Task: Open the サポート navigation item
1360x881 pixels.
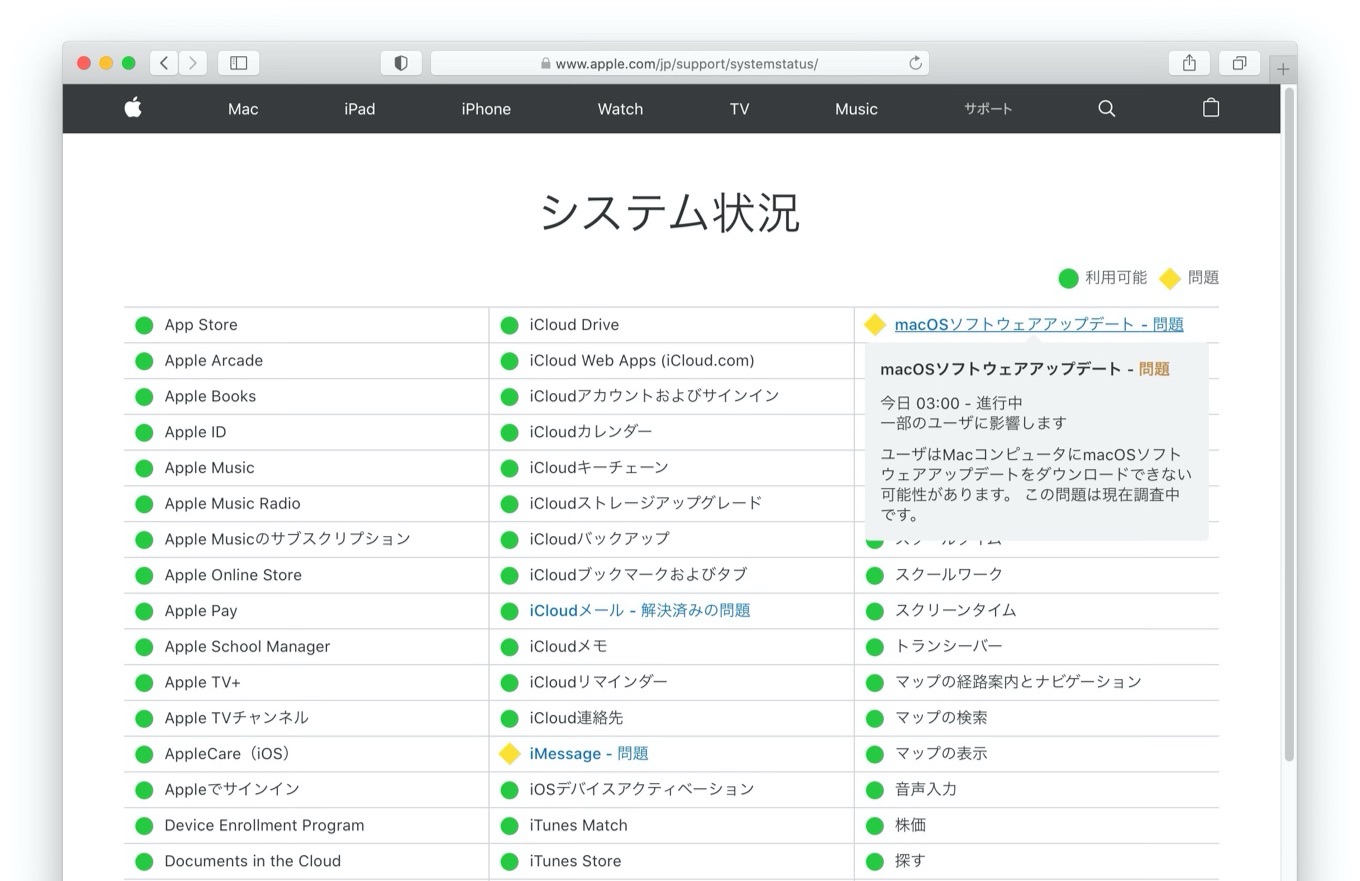Action: point(988,109)
